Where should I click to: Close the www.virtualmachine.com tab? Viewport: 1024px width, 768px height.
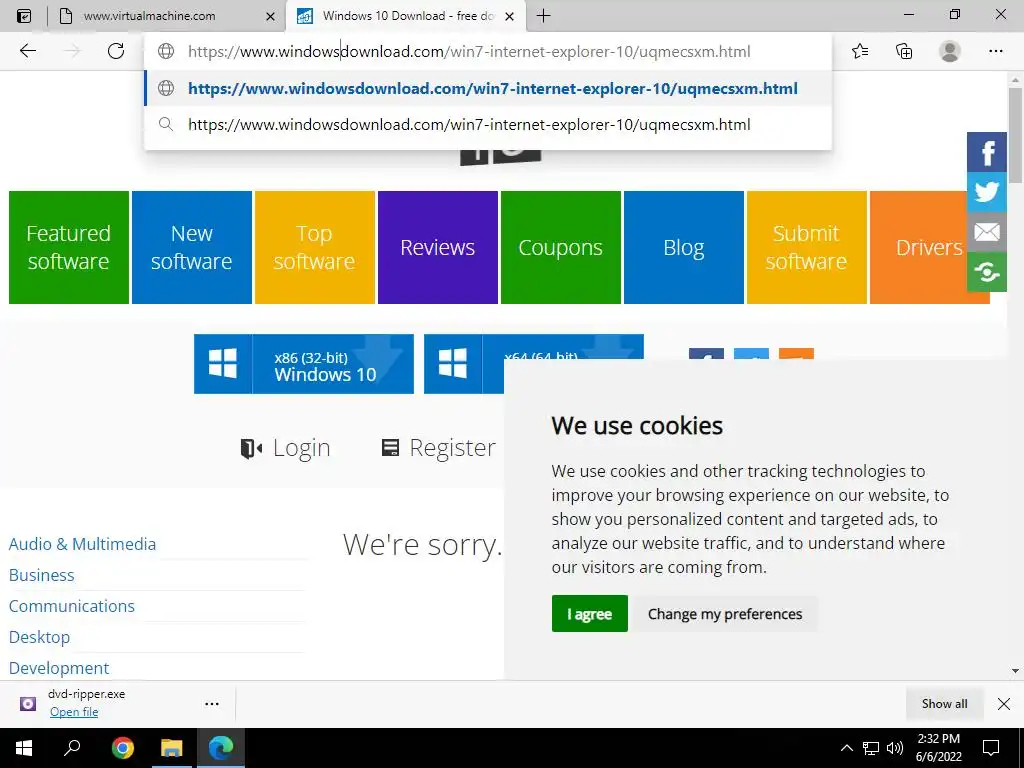(270, 16)
